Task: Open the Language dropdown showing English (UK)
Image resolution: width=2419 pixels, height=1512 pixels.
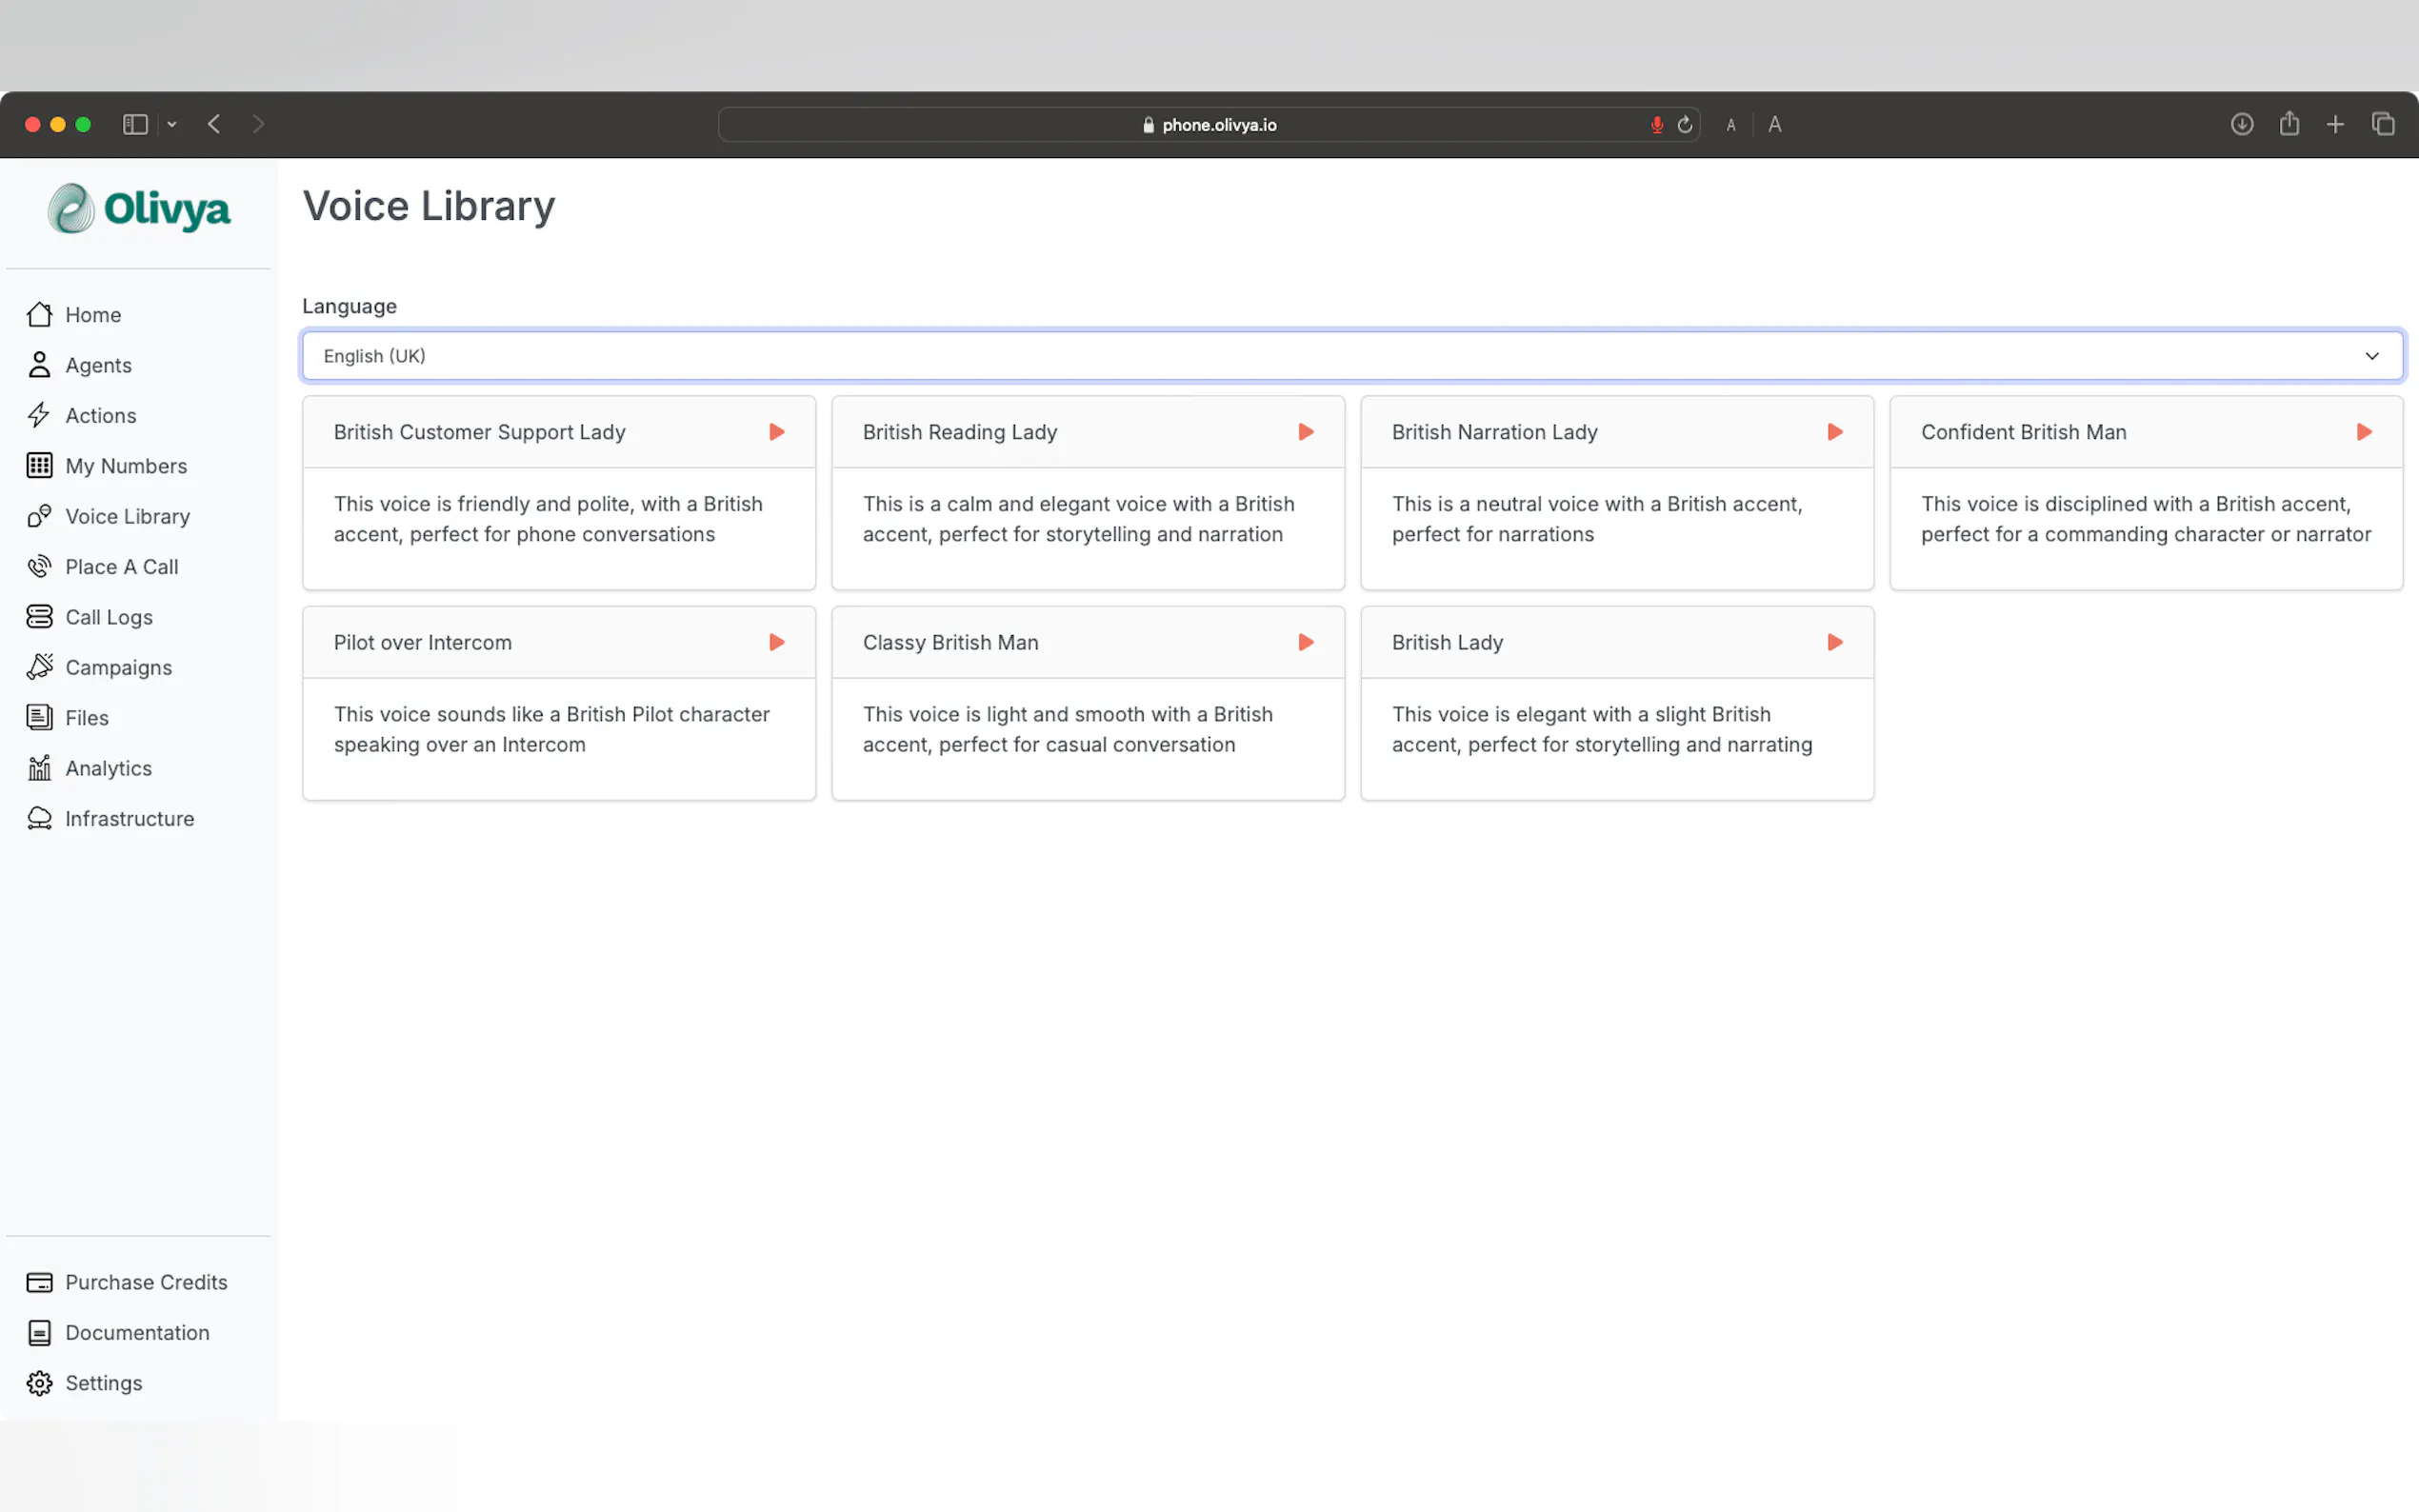Action: (x=1351, y=356)
